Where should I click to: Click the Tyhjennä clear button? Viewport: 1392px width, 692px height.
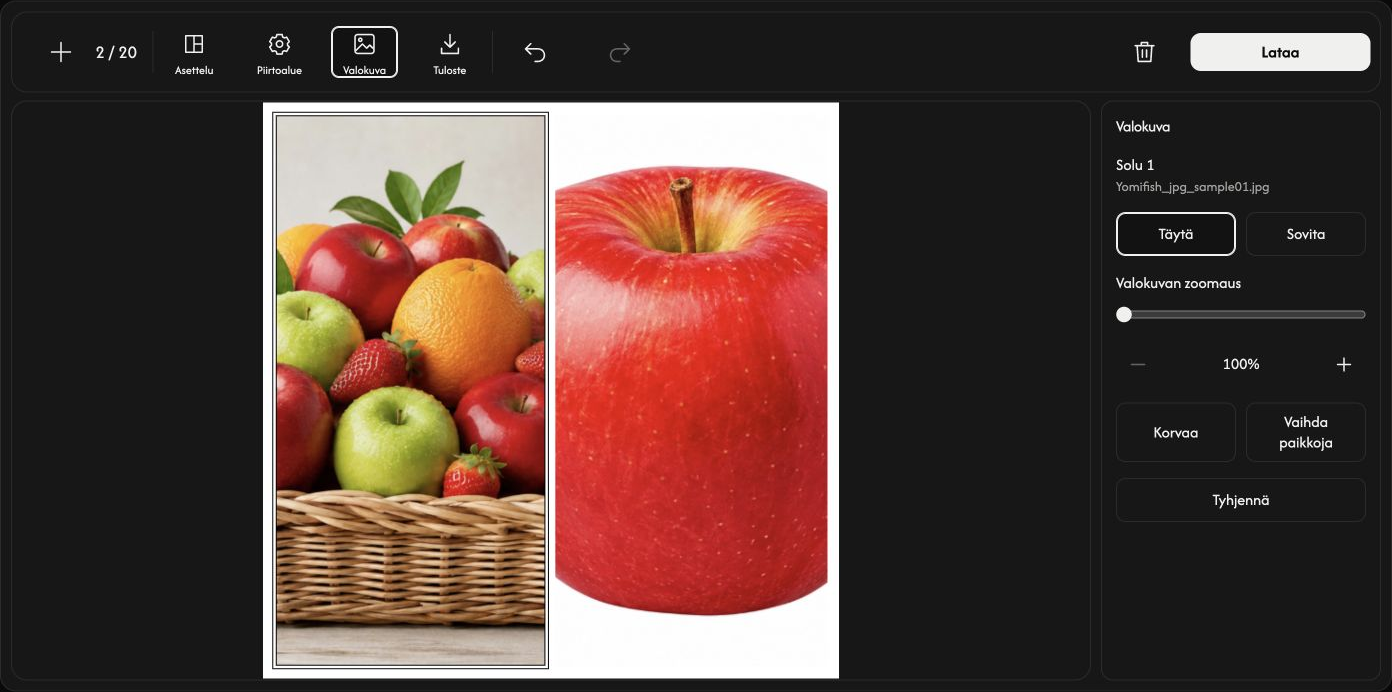pos(1241,500)
